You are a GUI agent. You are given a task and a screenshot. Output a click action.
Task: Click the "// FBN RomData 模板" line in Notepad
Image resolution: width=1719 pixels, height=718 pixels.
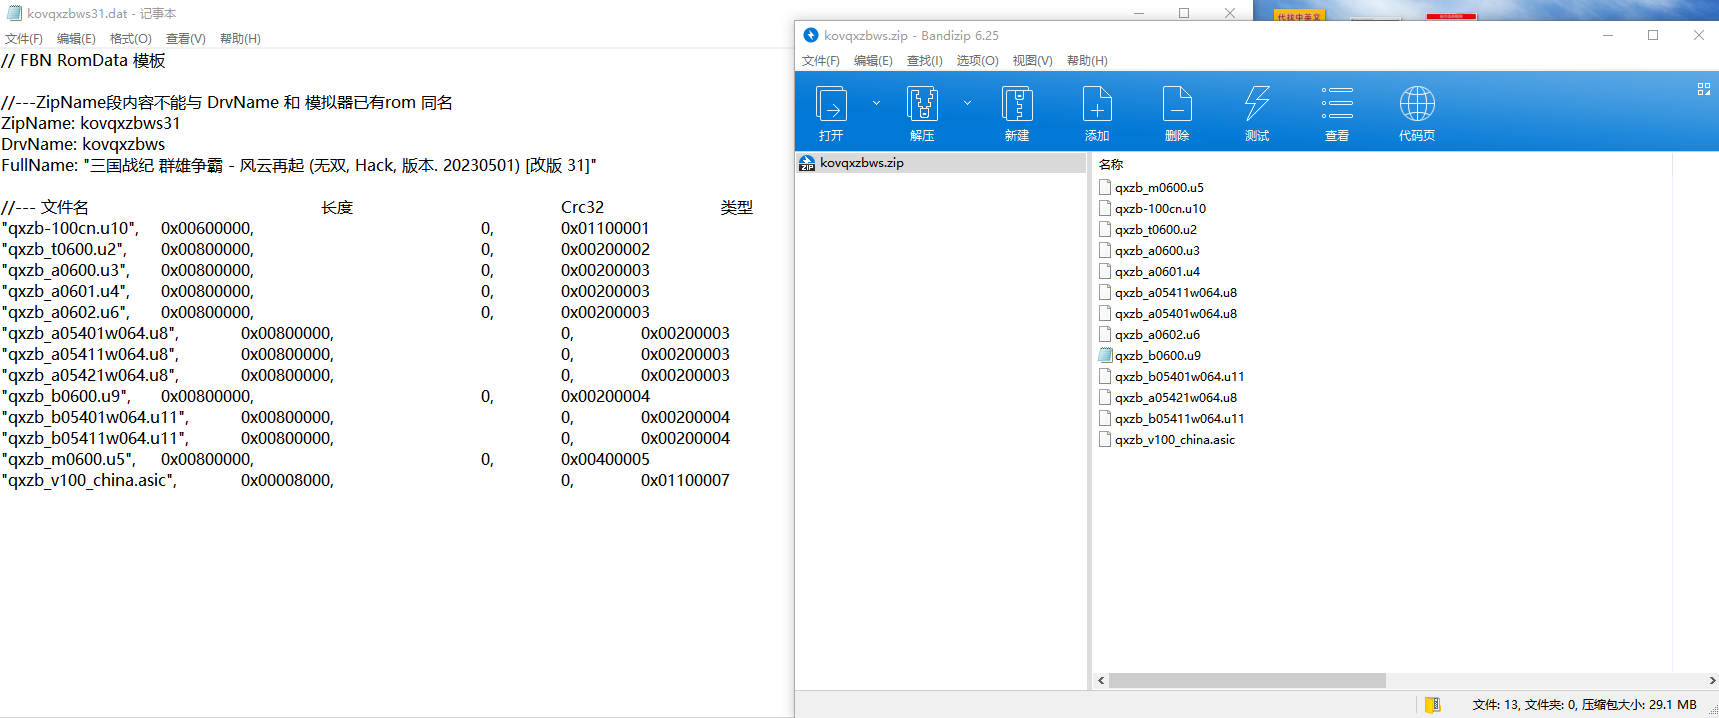coord(83,60)
